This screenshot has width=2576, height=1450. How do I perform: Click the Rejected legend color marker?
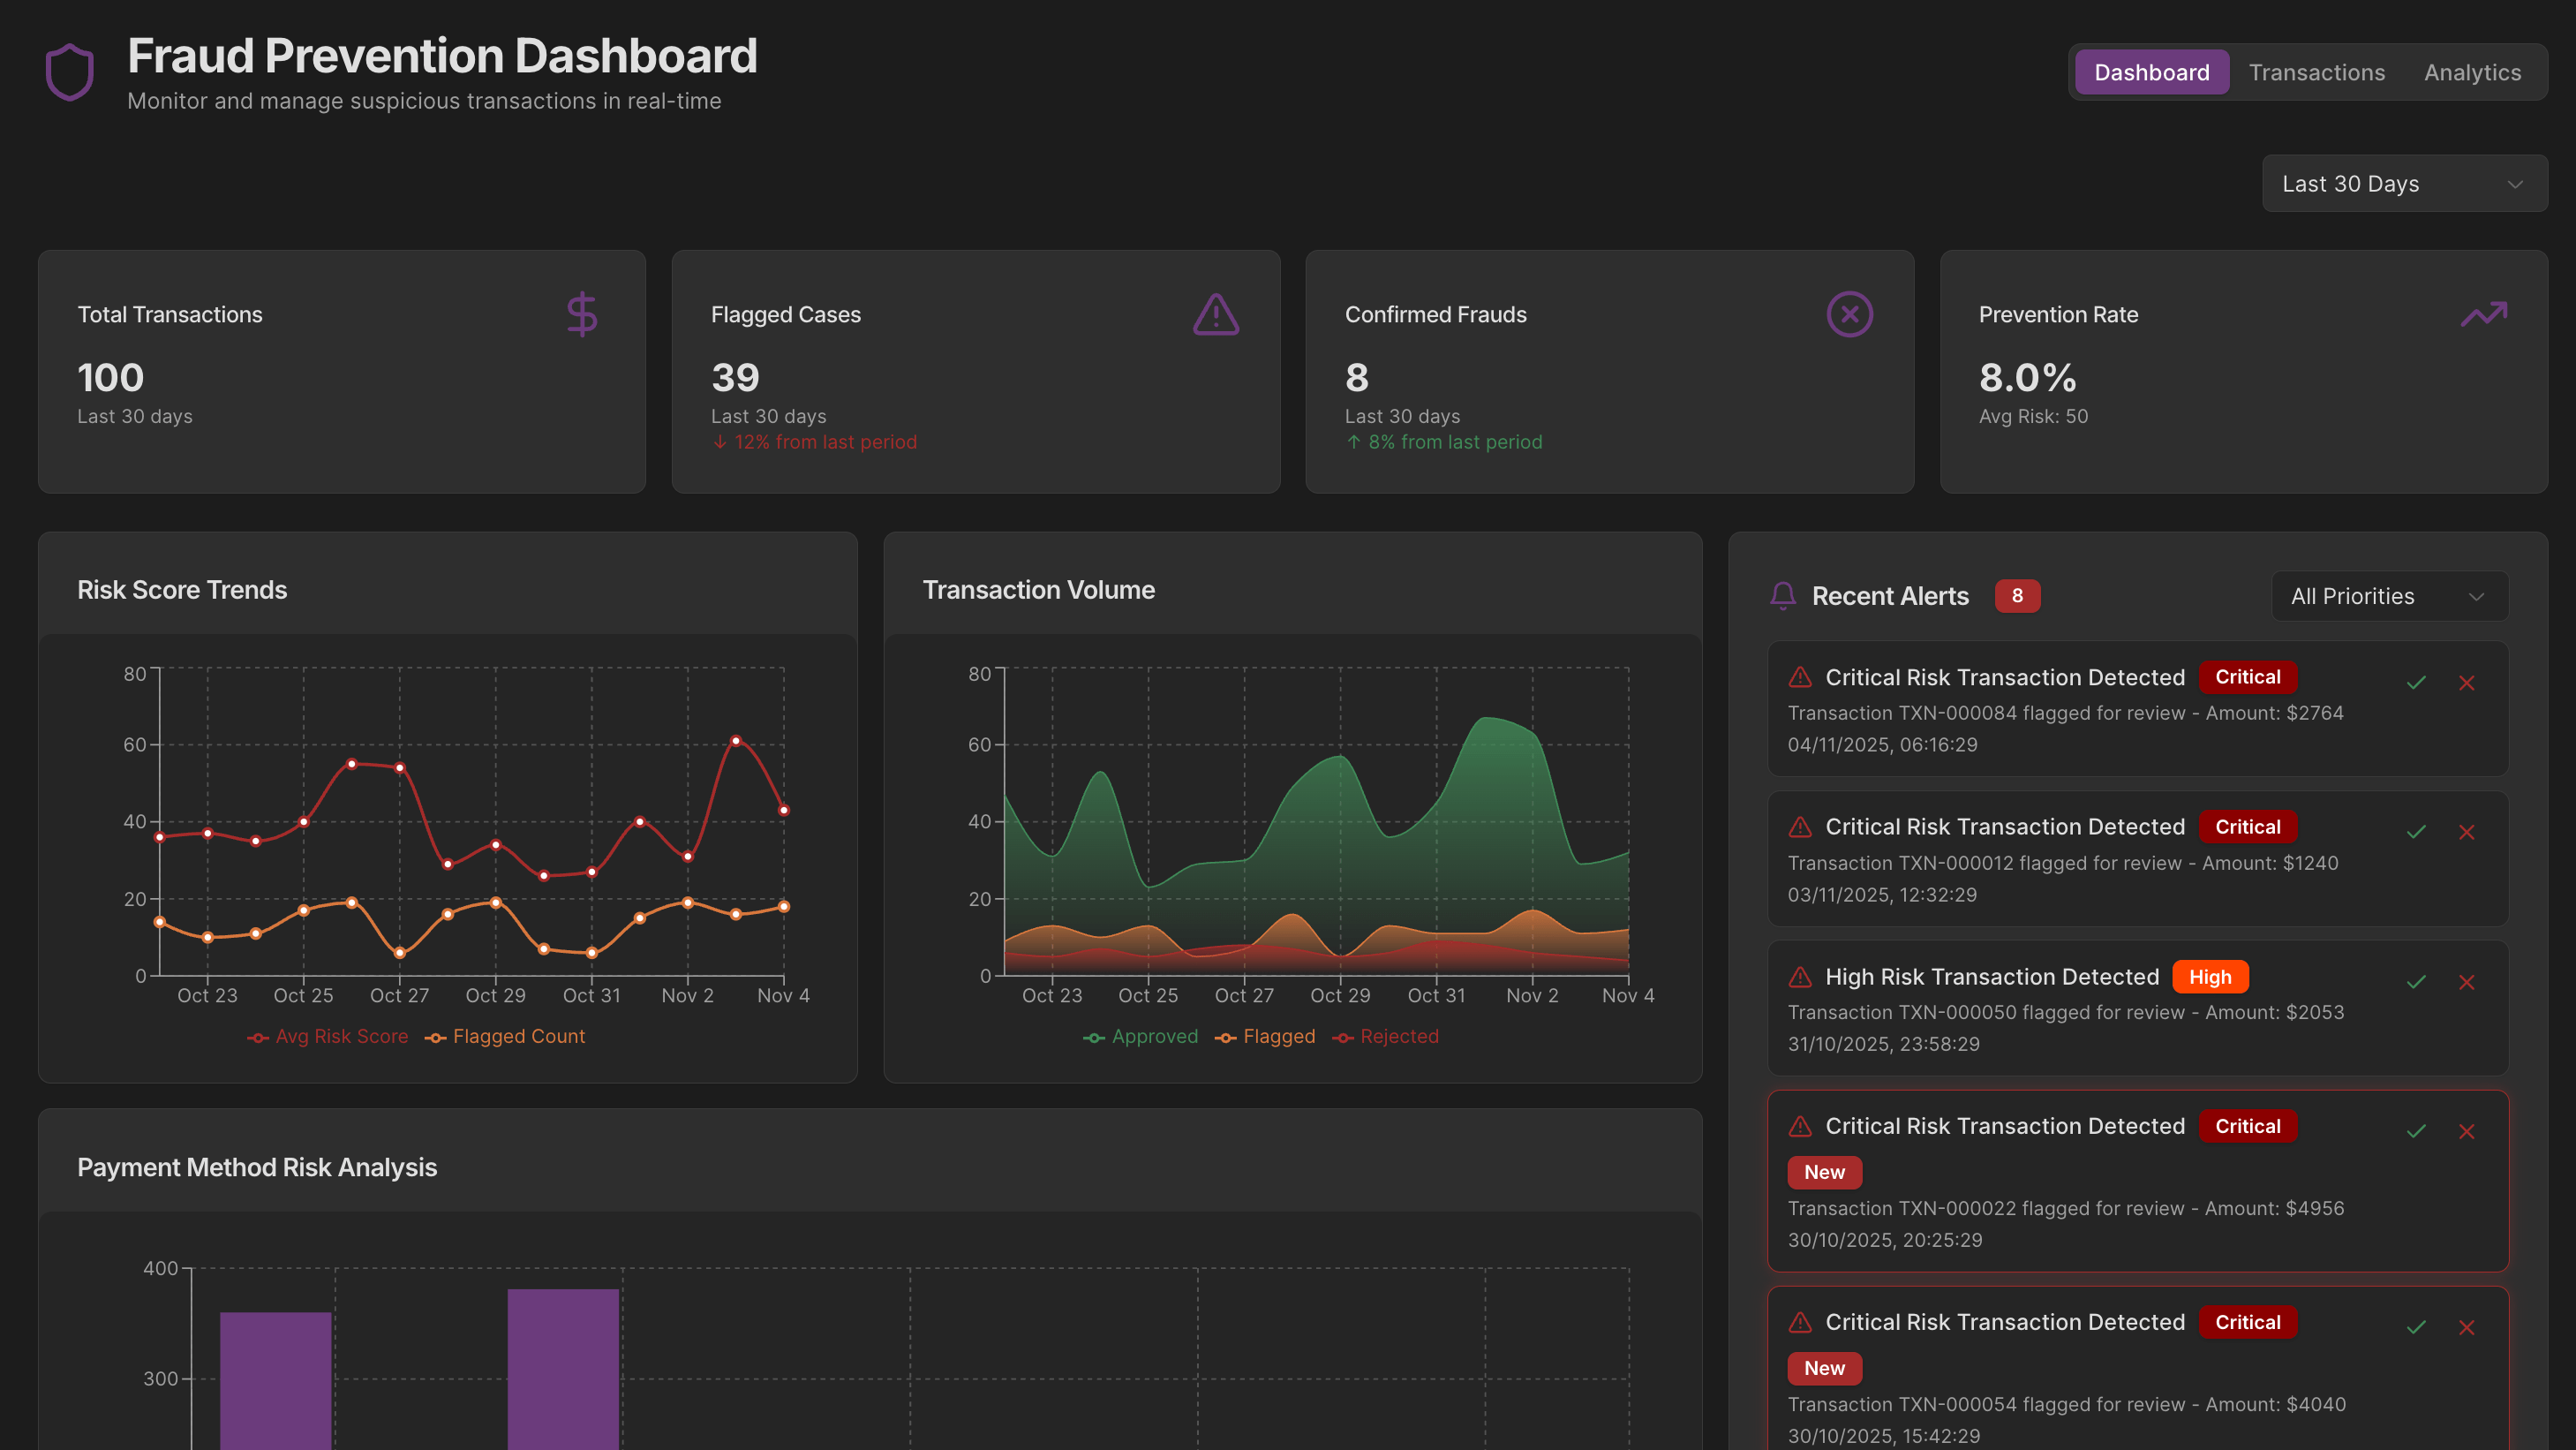[1343, 1038]
